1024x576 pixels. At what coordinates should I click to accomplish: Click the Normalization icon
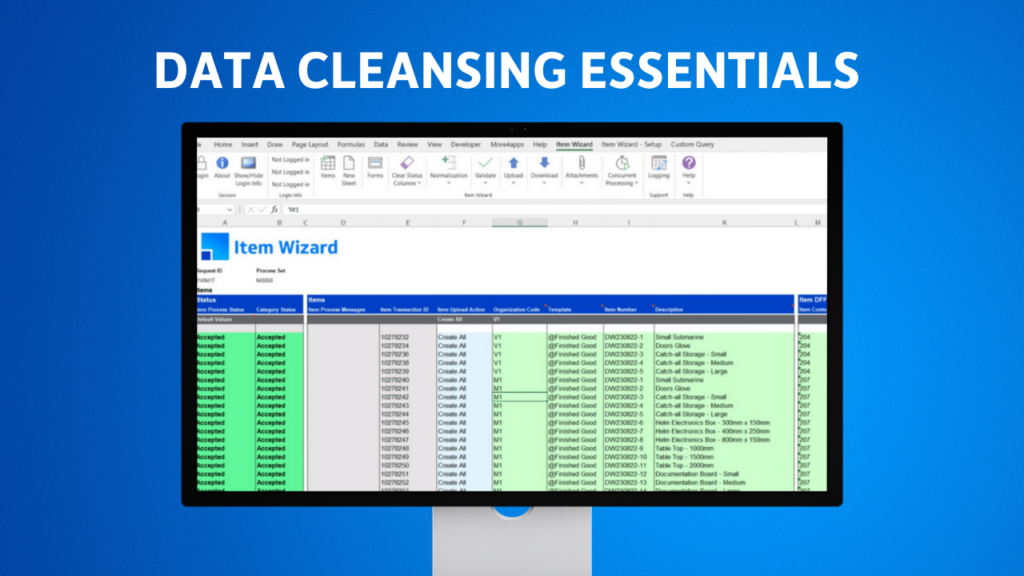448,163
